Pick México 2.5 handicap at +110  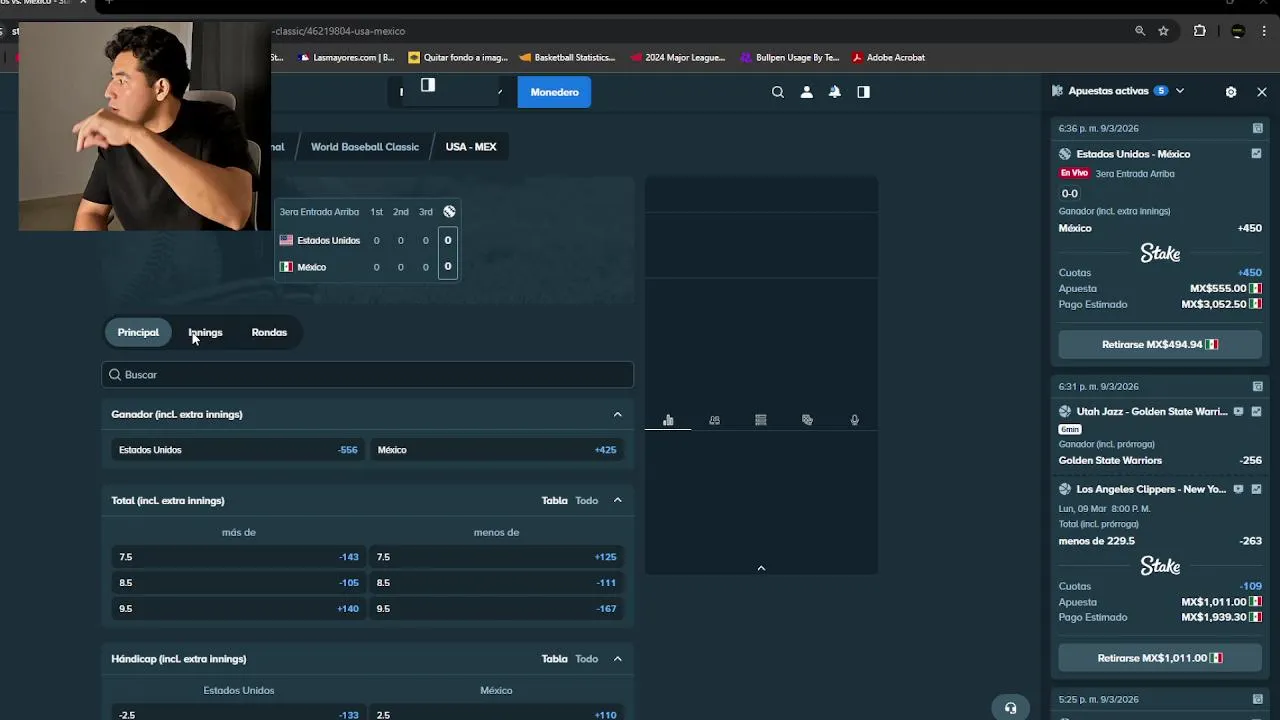497,714
